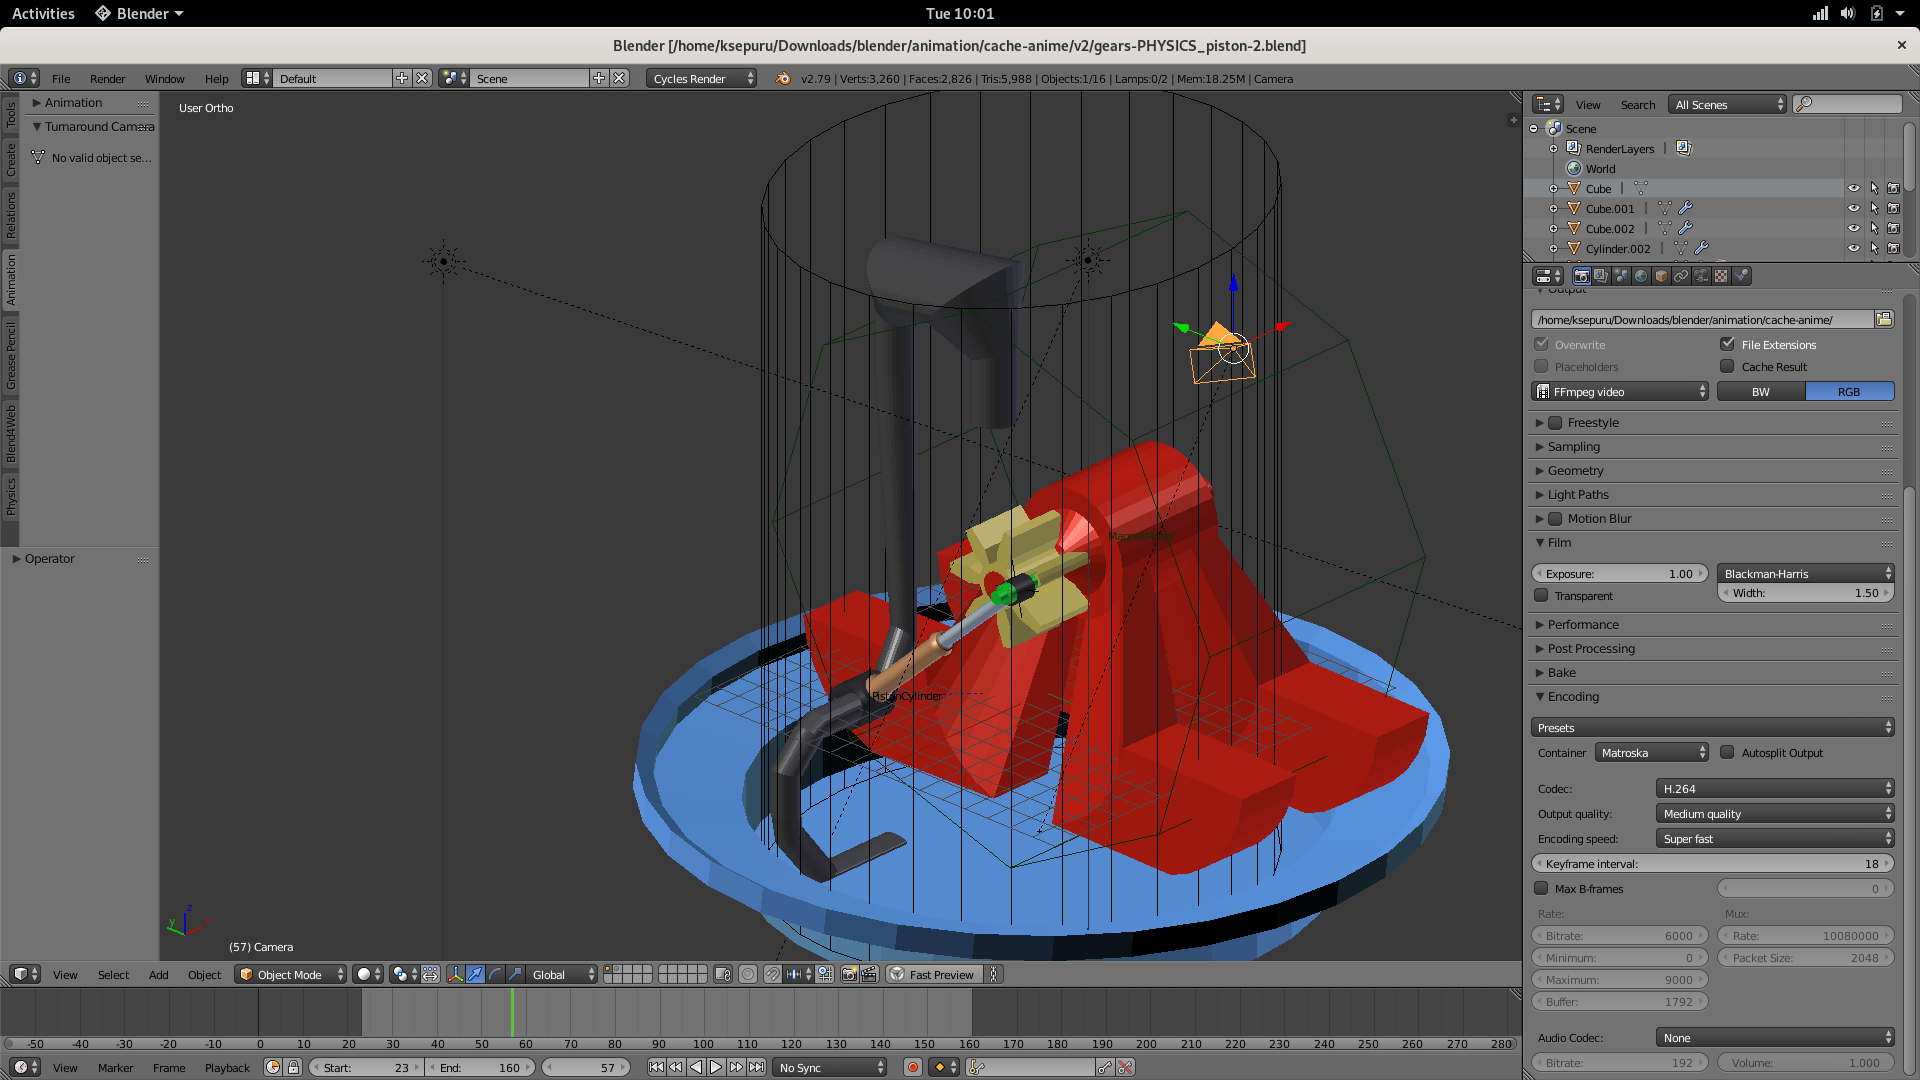This screenshot has width=1920, height=1080.
Task: Open the Encoding Presets button
Action: coord(1712,727)
